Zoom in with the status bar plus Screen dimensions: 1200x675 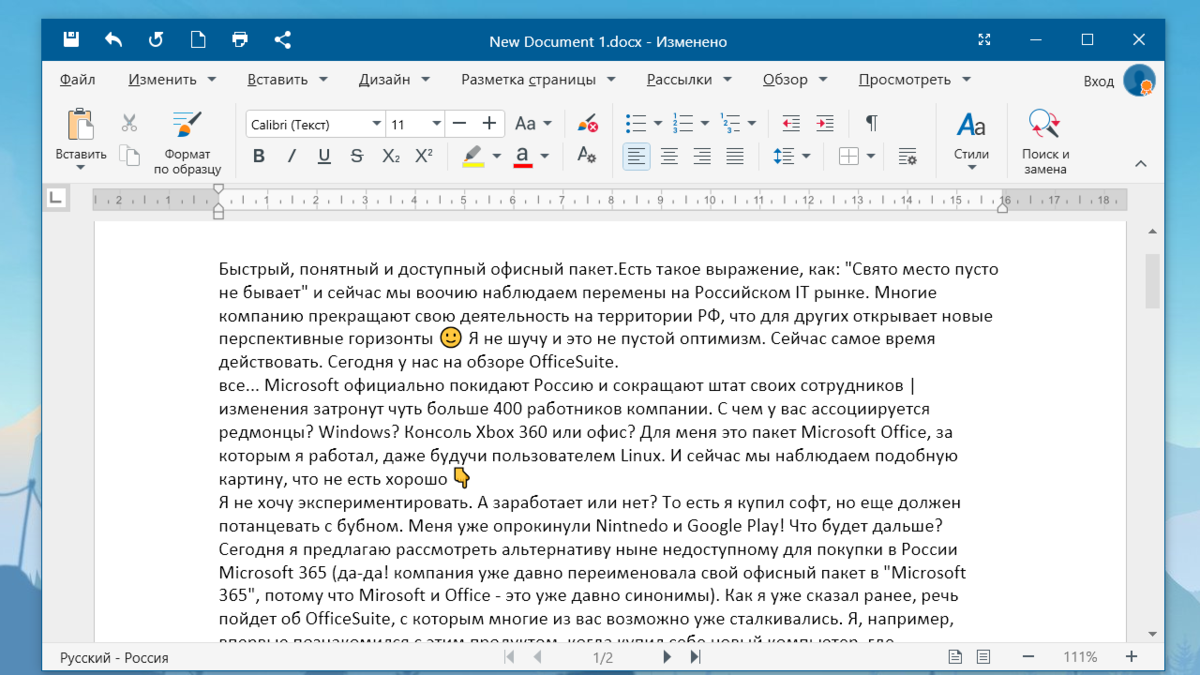click(x=1132, y=657)
